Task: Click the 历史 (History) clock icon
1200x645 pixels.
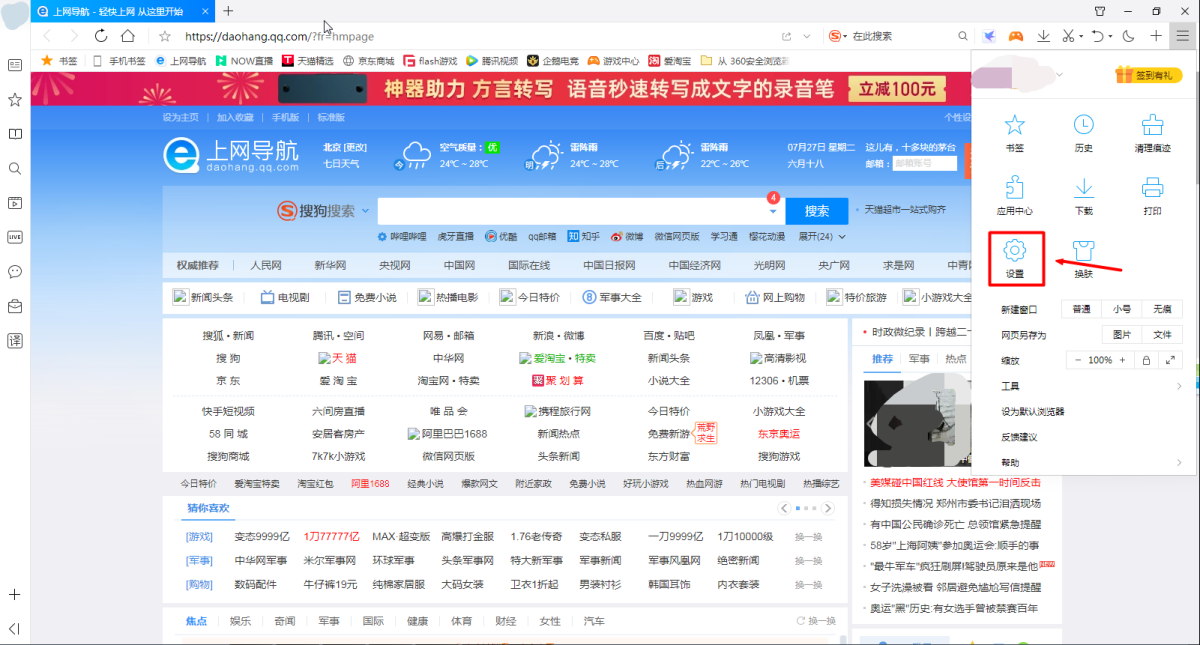Action: [x=1083, y=132]
